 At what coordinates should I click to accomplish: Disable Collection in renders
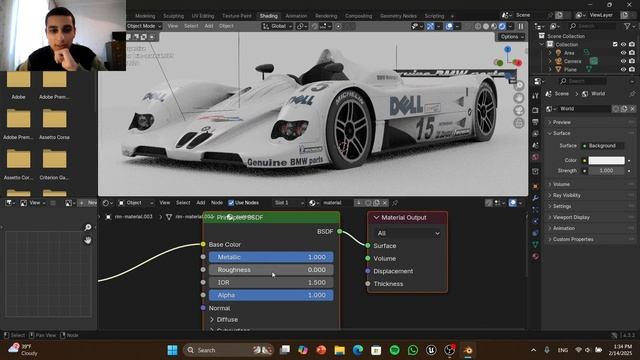click(632, 44)
